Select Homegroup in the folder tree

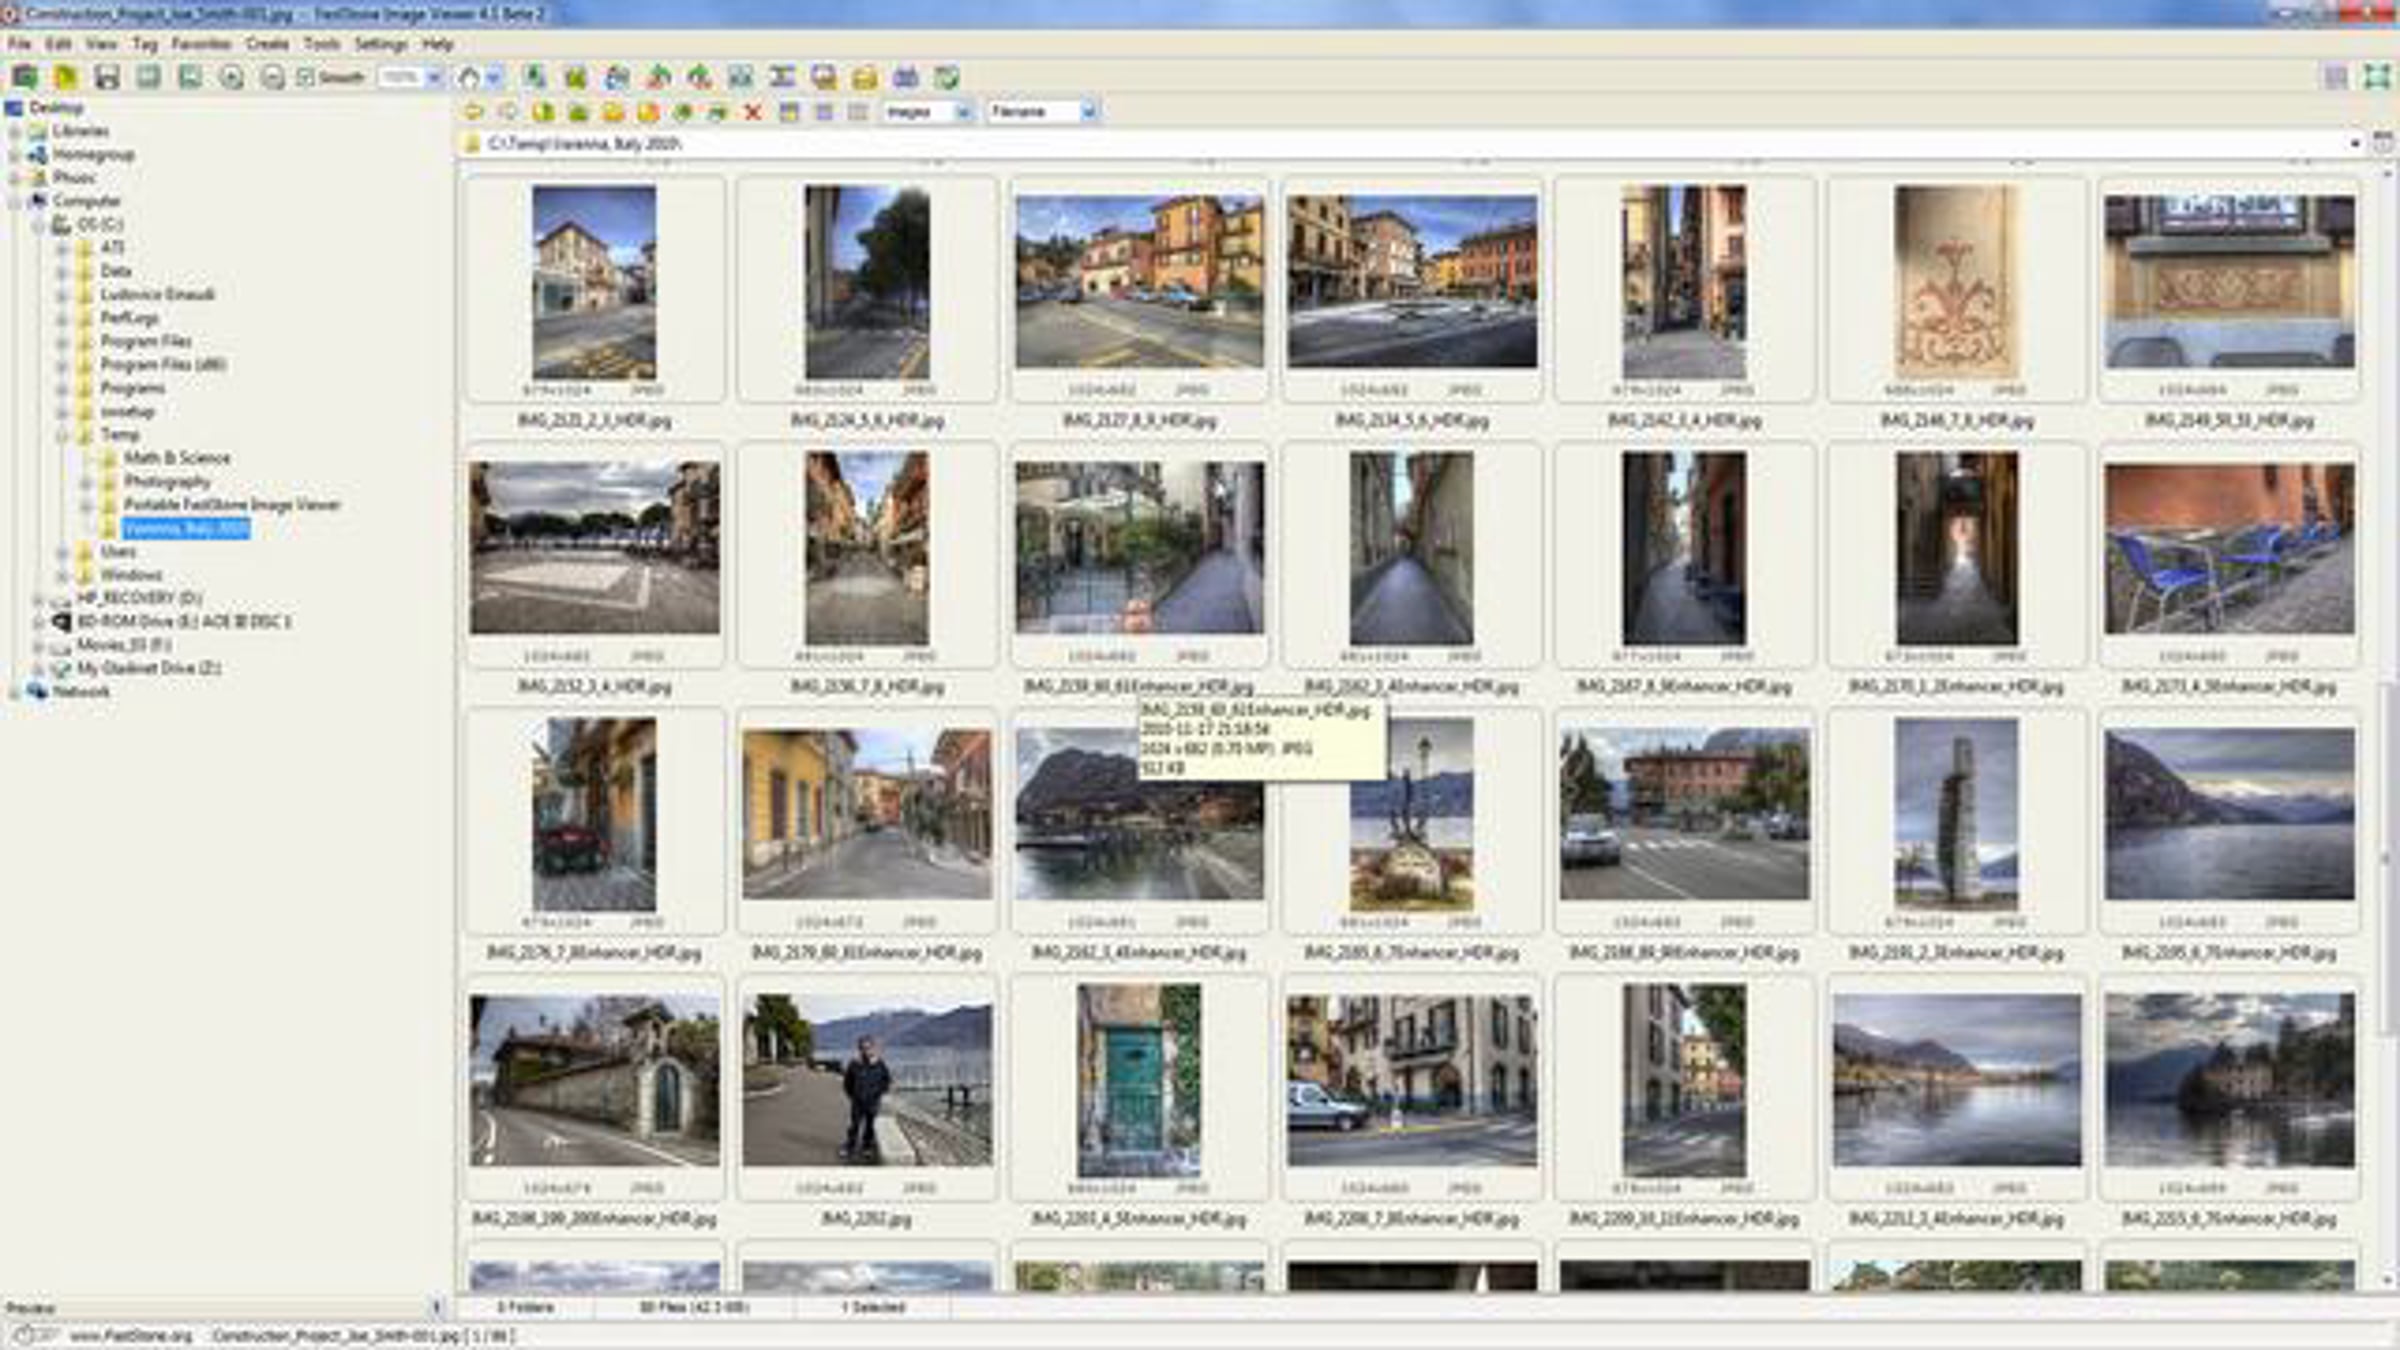click(x=93, y=155)
